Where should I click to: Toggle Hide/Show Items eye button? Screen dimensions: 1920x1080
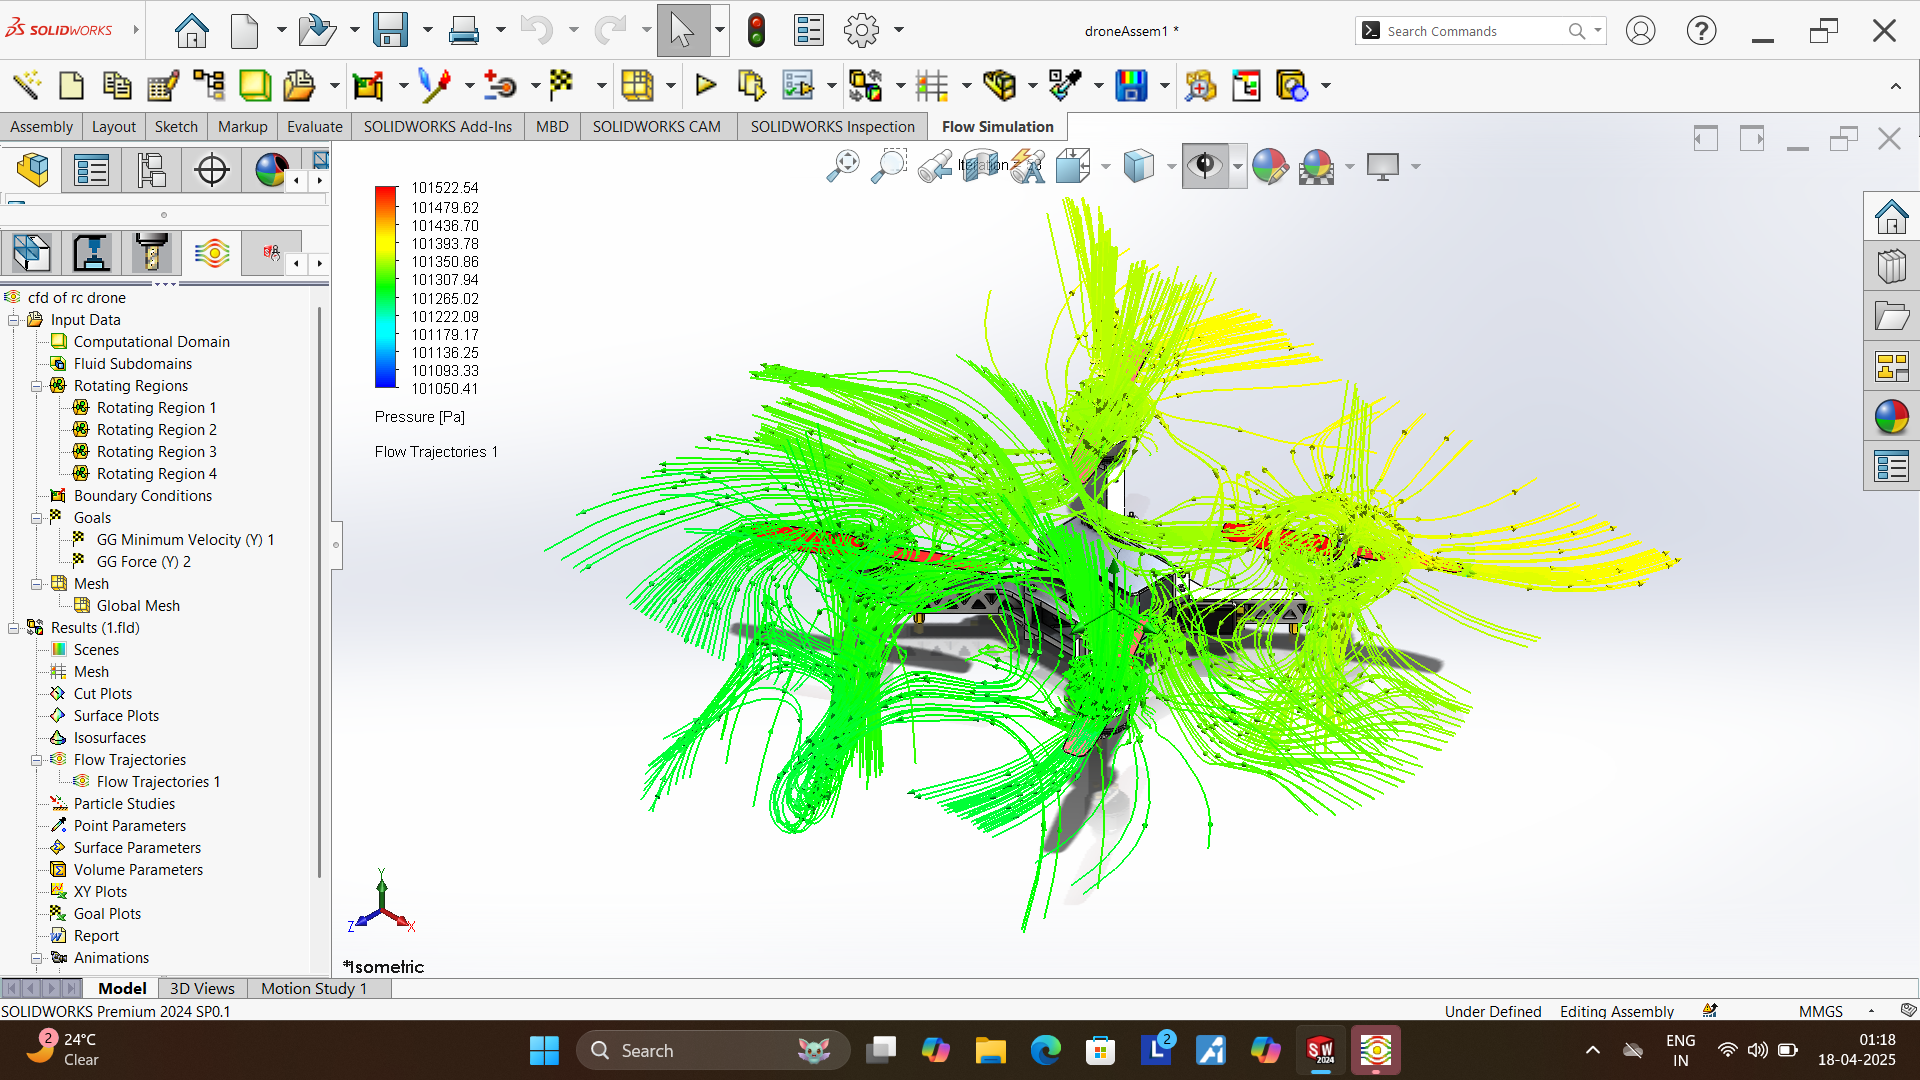(x=1205, y=166)
